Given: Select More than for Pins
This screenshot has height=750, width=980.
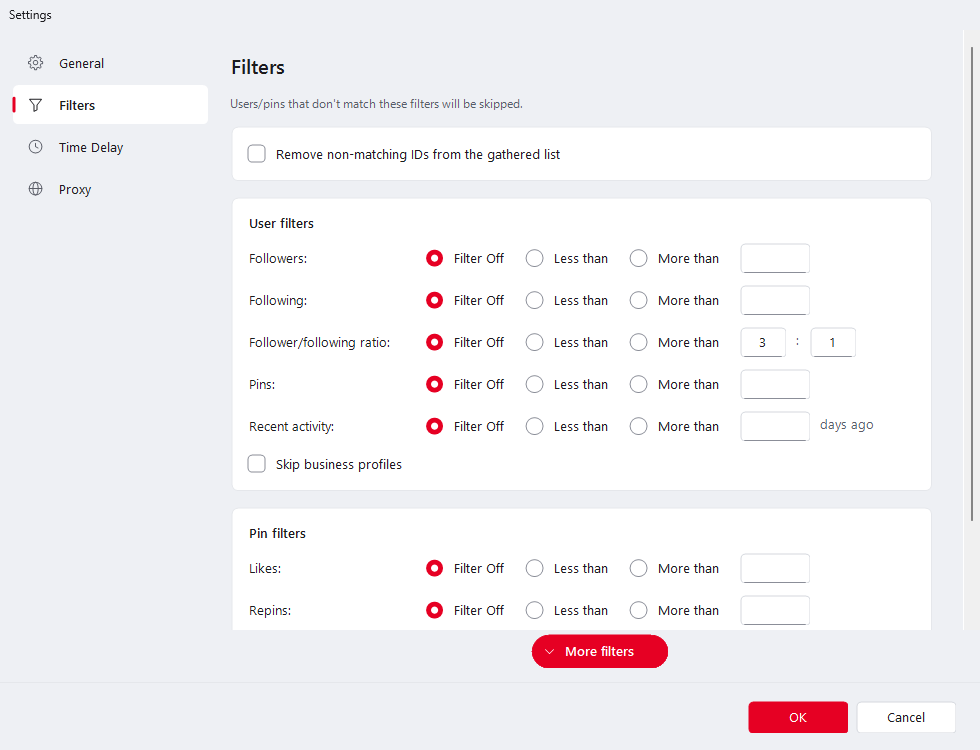Looking at the screenshot, I should tap(638, 384).
